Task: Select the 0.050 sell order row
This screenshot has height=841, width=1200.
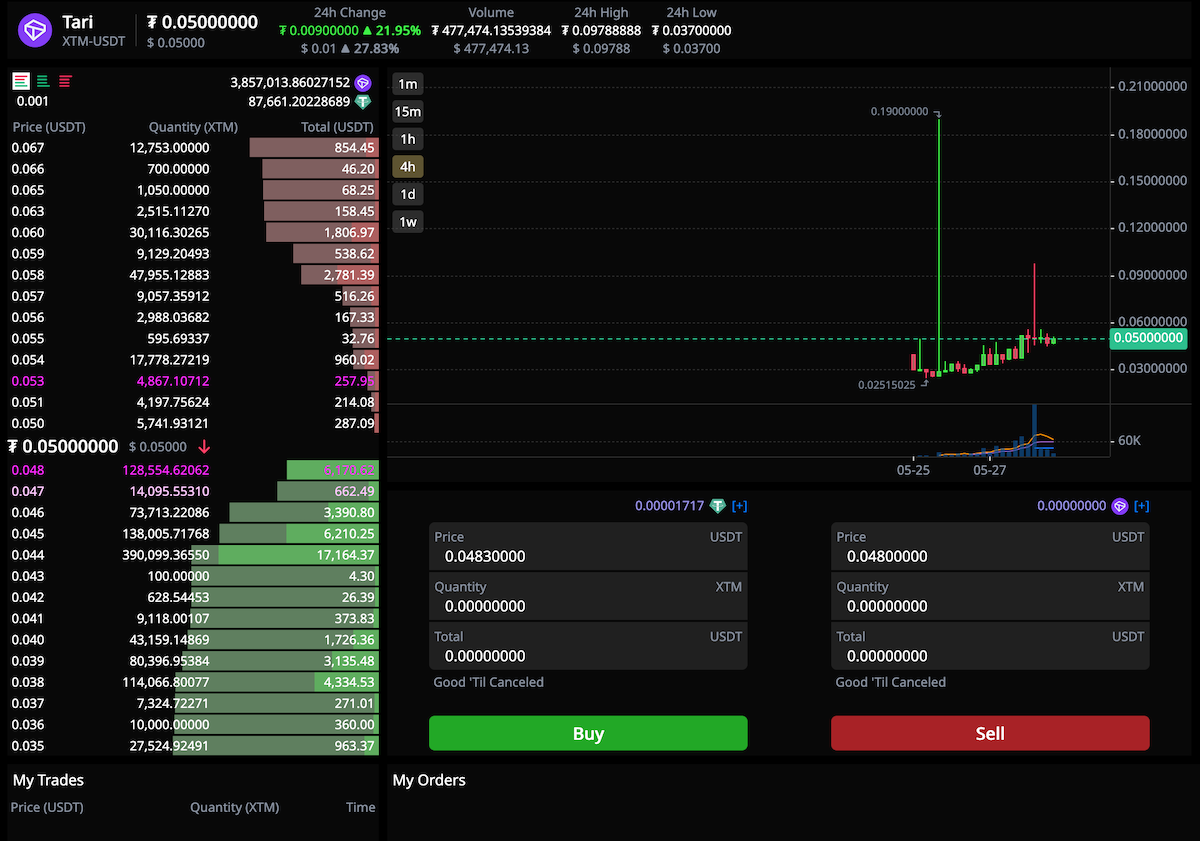Action: click(193, 423)
